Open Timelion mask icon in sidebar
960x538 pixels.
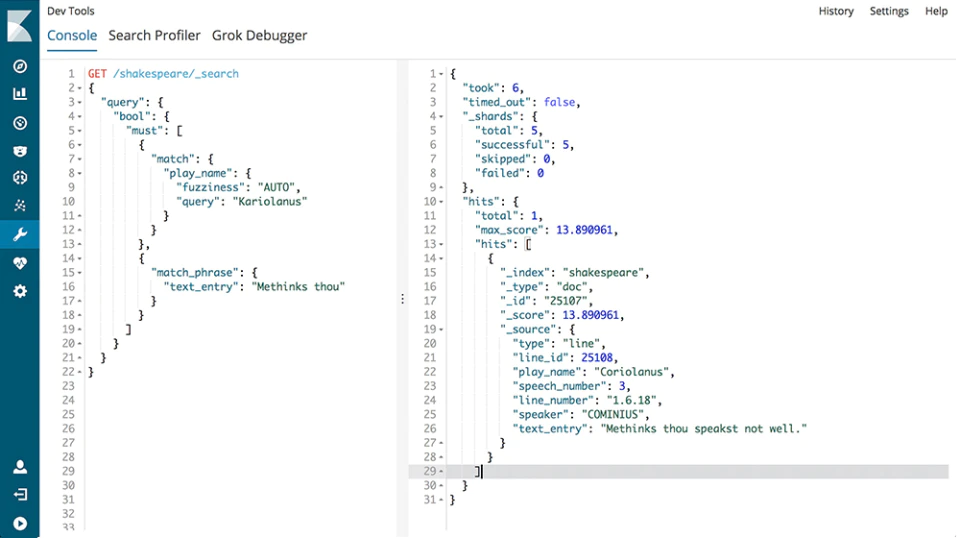(x=20, y=151)
